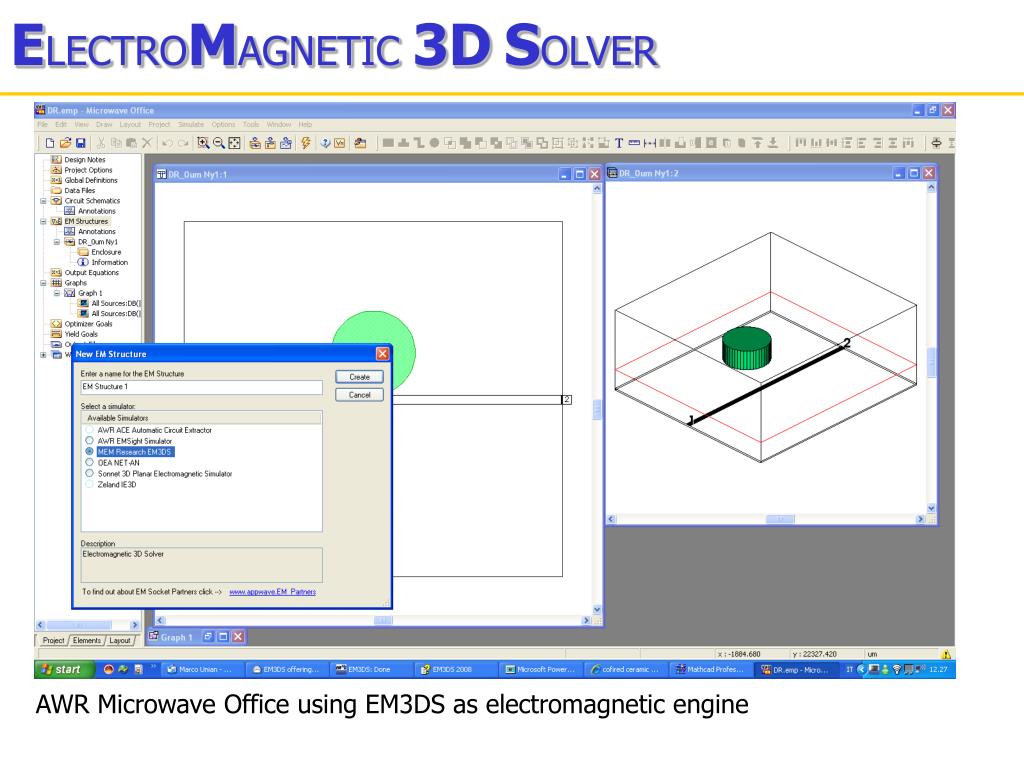Viewport: 1024px width, 768px height.
Task: Switch to the Layout tab
Action: [x=120, y=641]
